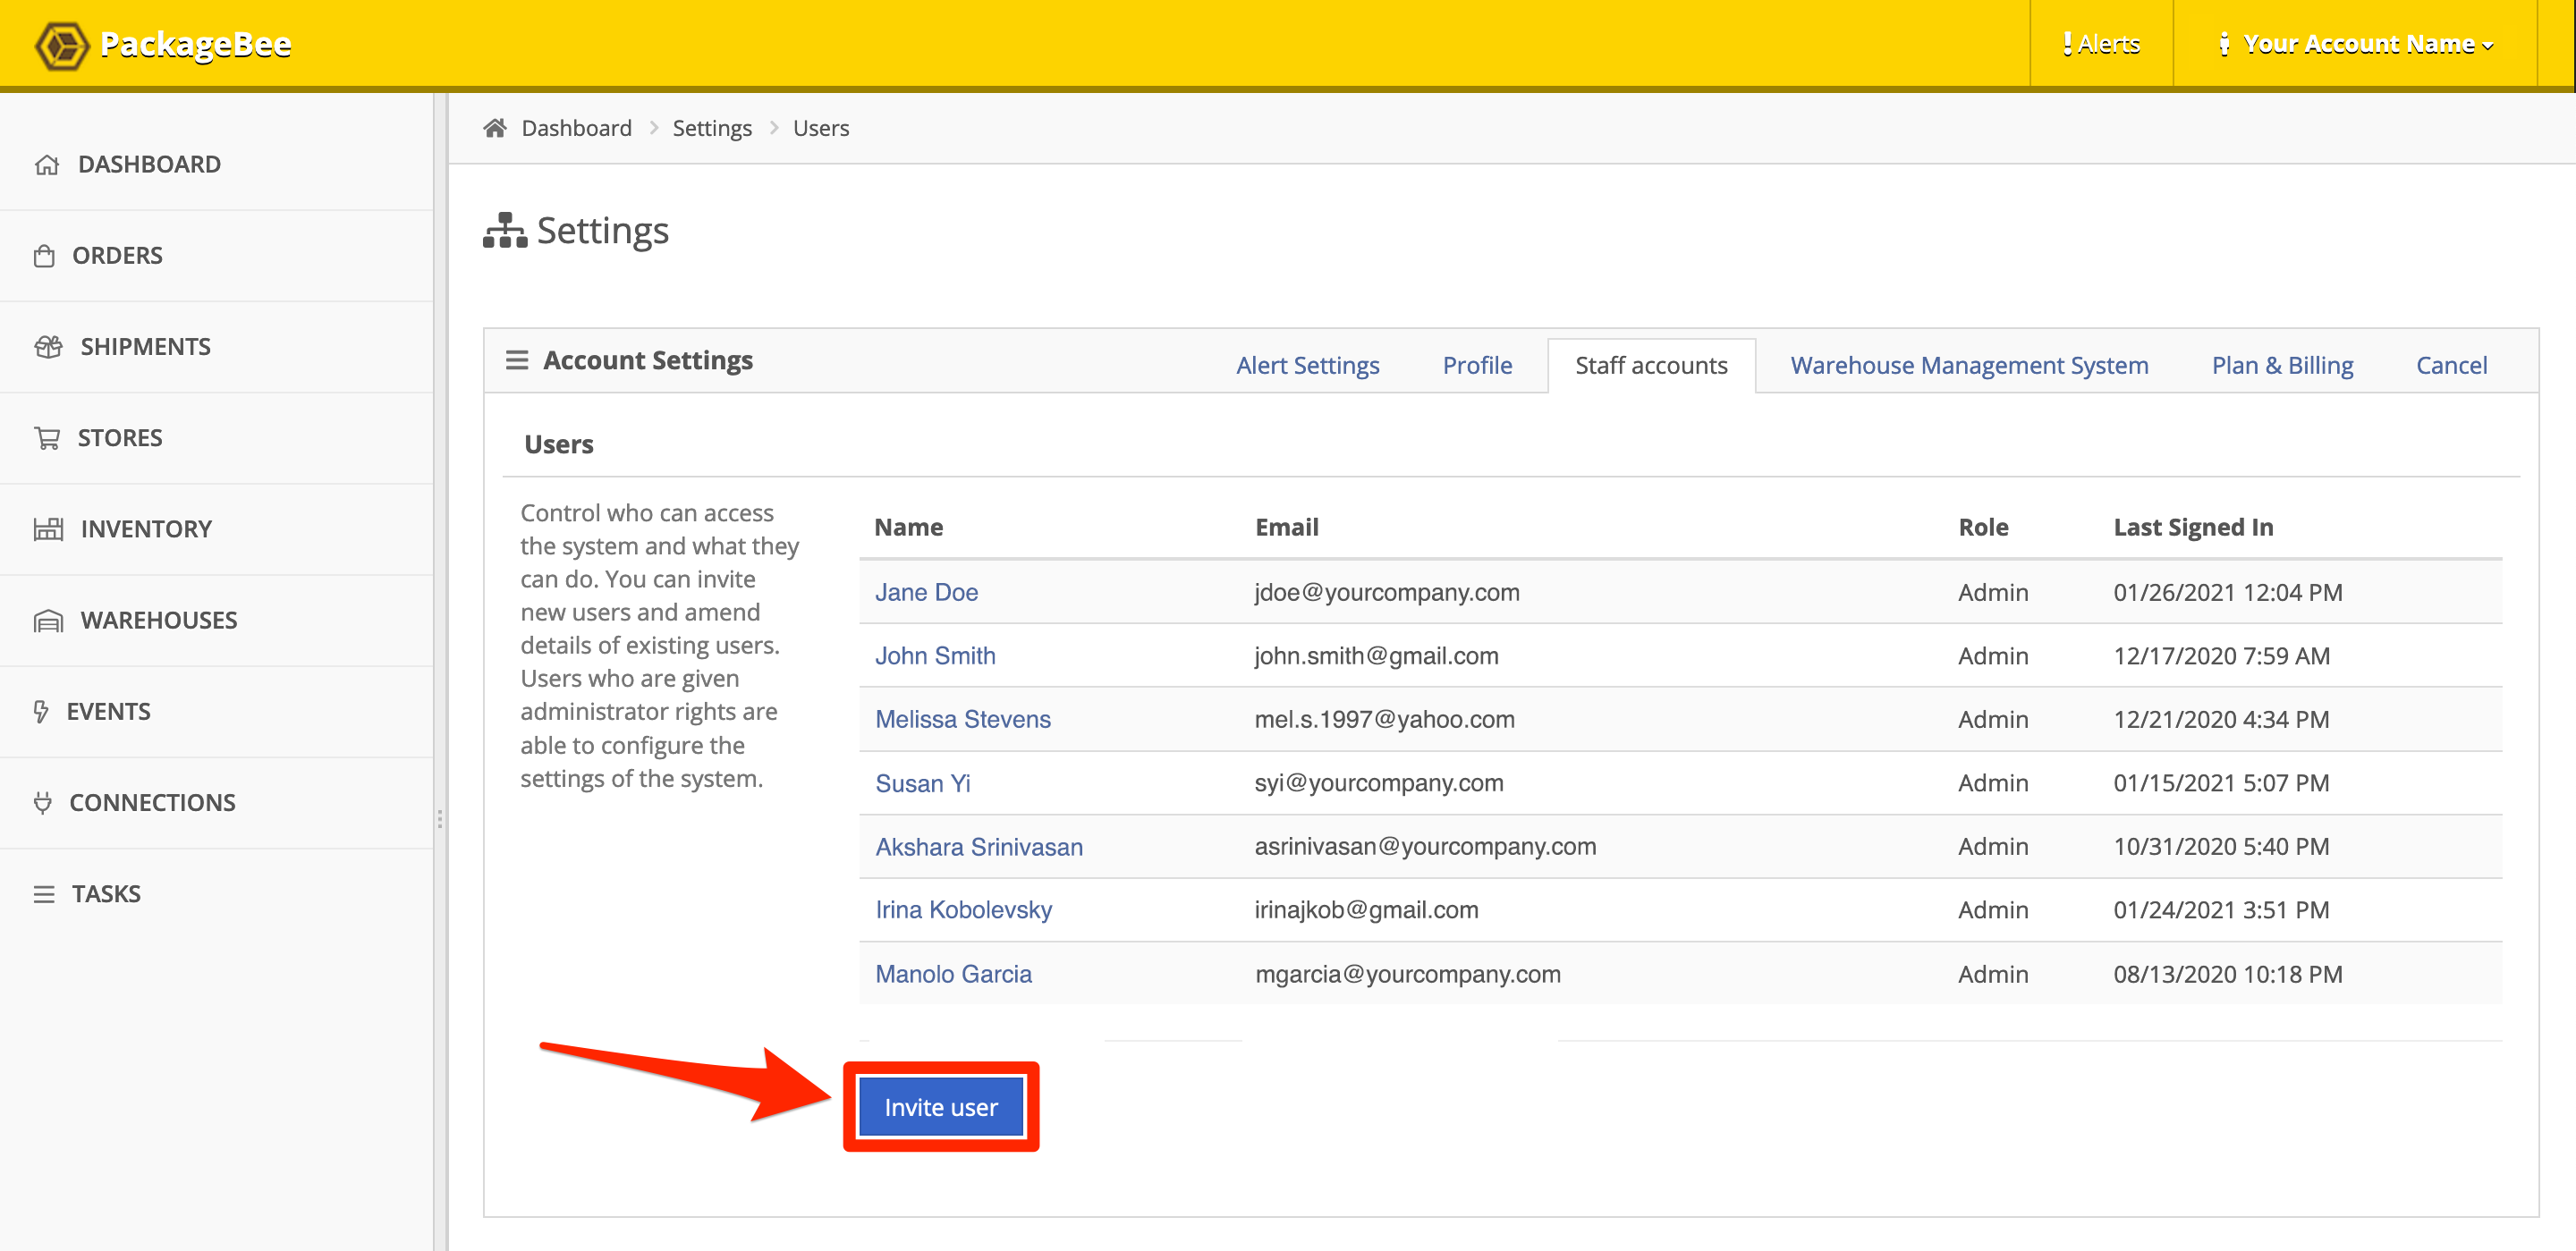Click Settings in the breadcrumb

(x=711, y=128)
